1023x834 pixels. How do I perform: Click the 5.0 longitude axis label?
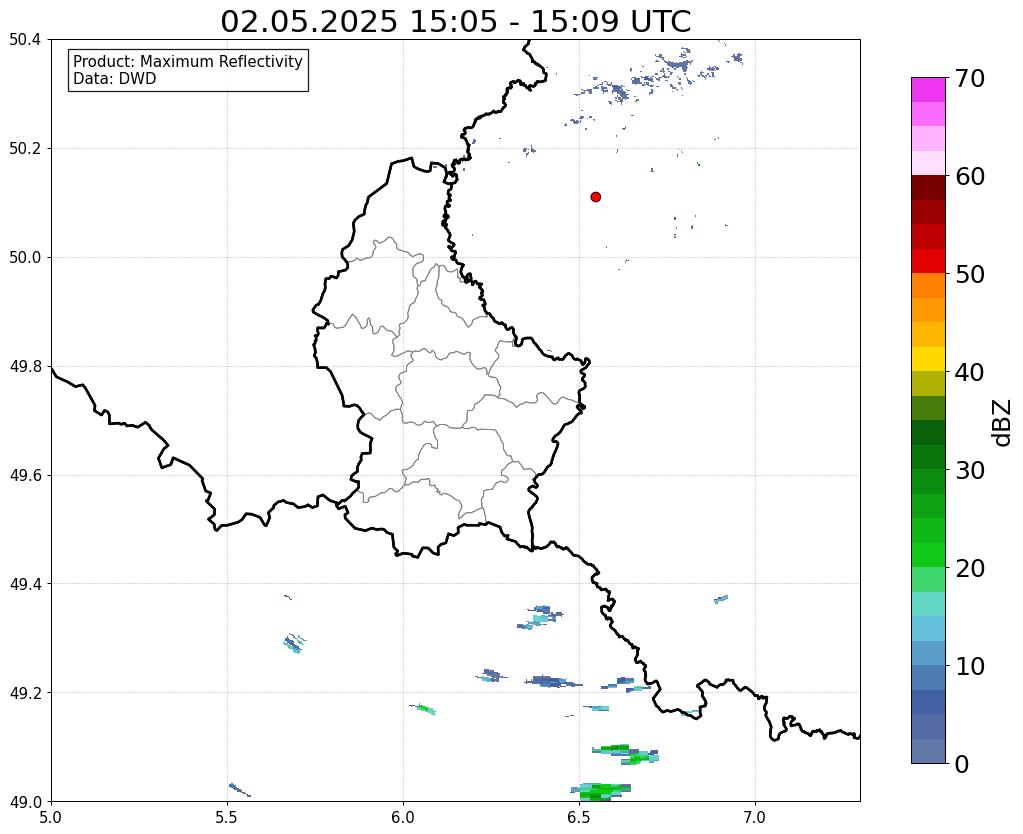51,818
